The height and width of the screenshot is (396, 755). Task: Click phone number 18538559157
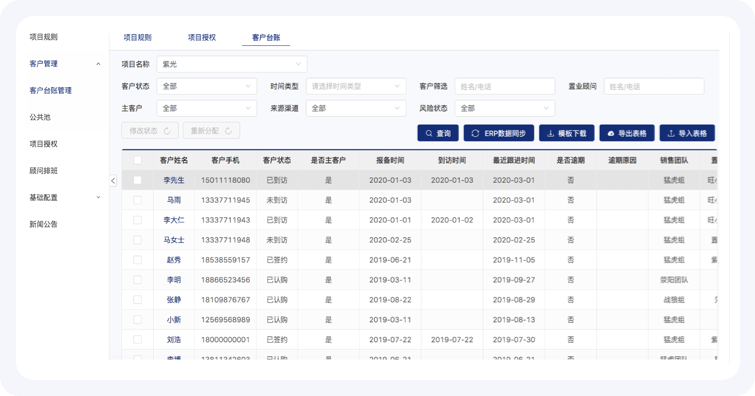click(225, 260)
